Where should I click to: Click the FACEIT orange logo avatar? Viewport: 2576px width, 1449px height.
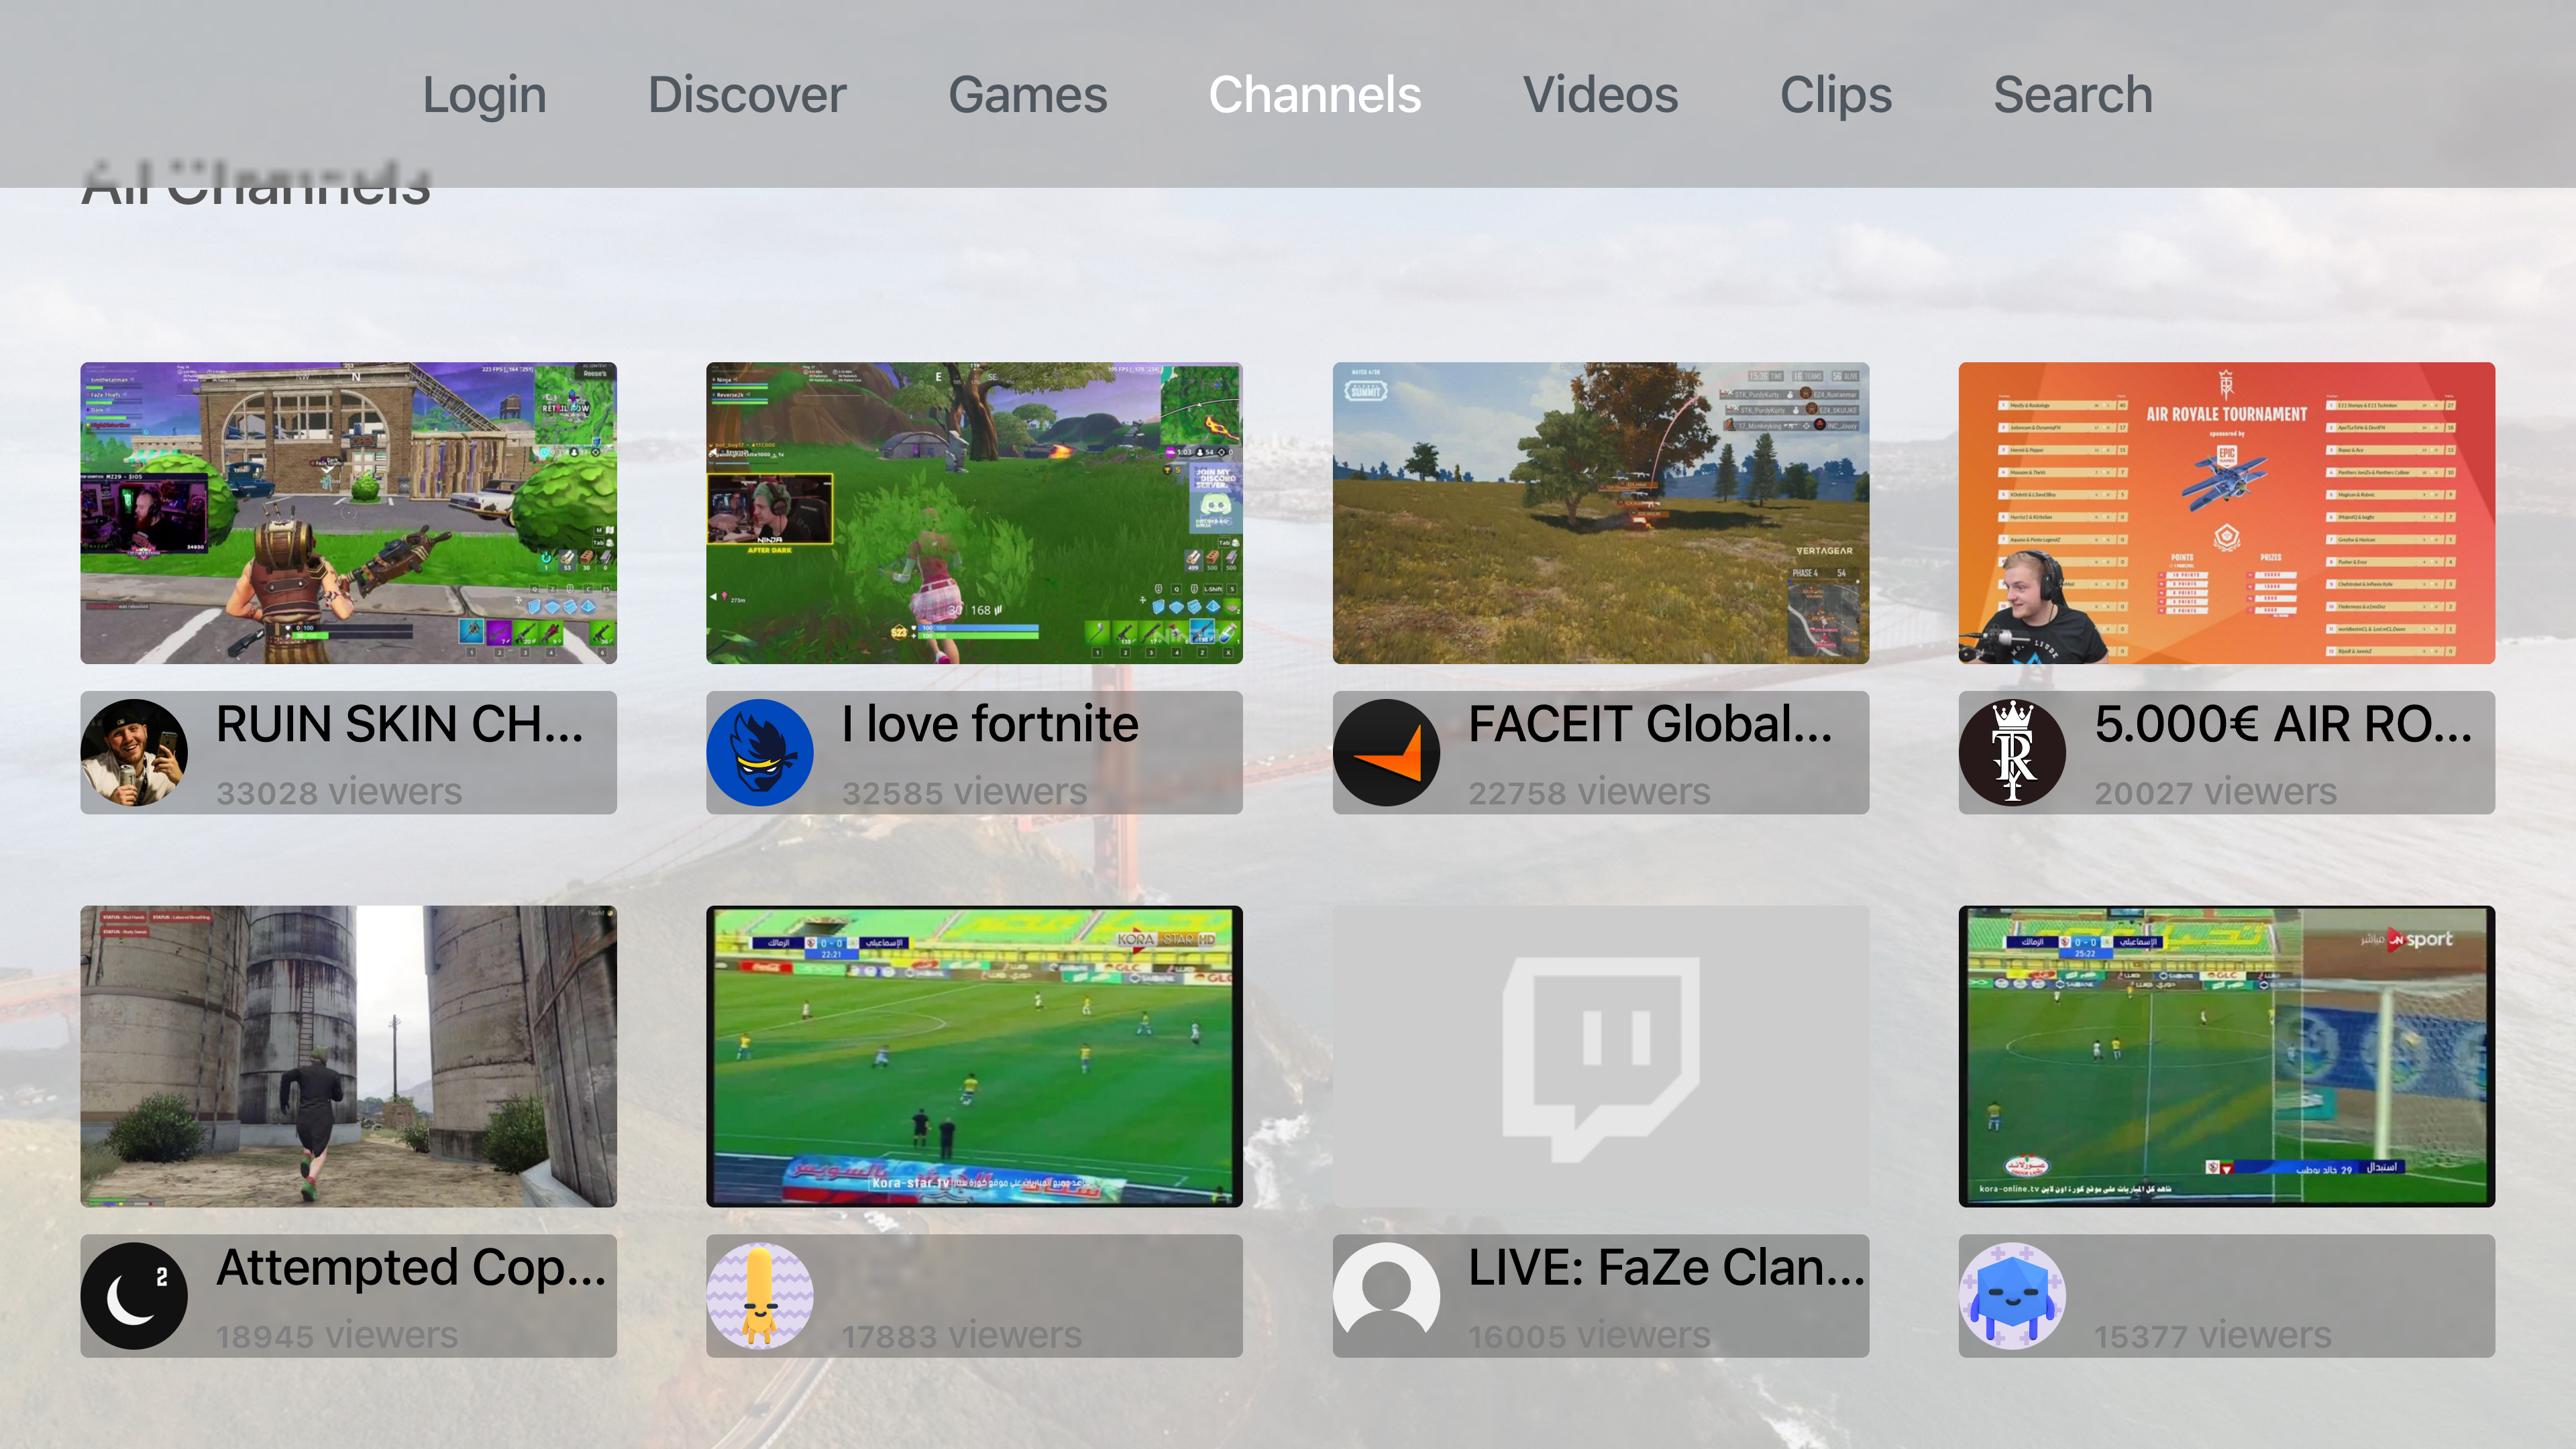coord(1386,752)
